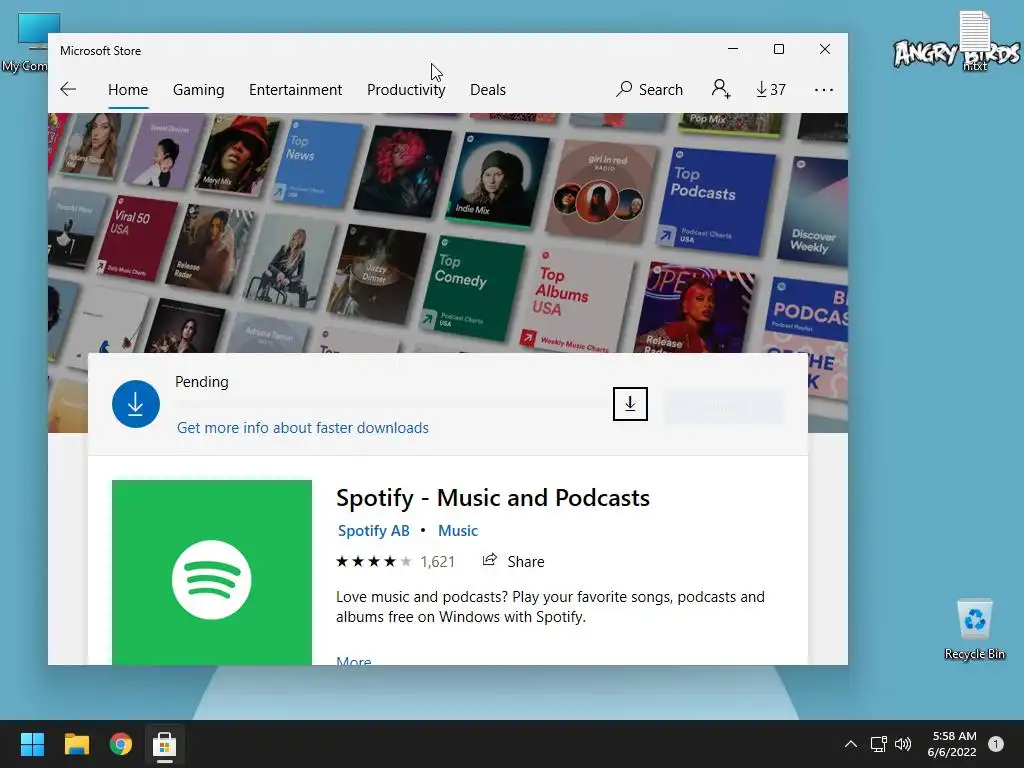Click the Search button

[x=649, y=89]
